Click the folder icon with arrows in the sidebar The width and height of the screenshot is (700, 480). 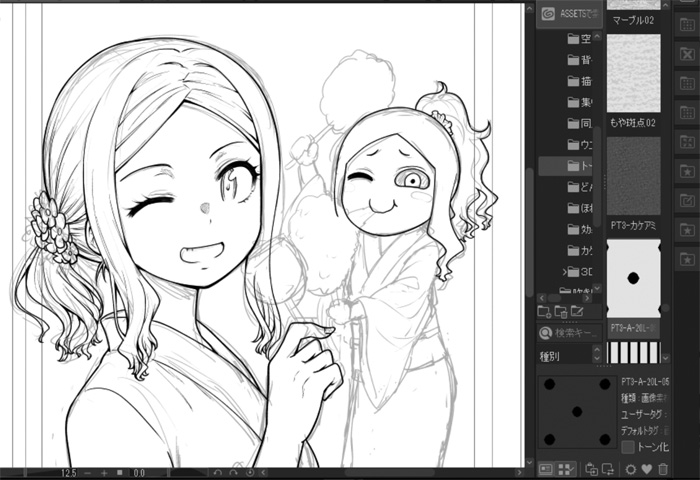(687, 142)
